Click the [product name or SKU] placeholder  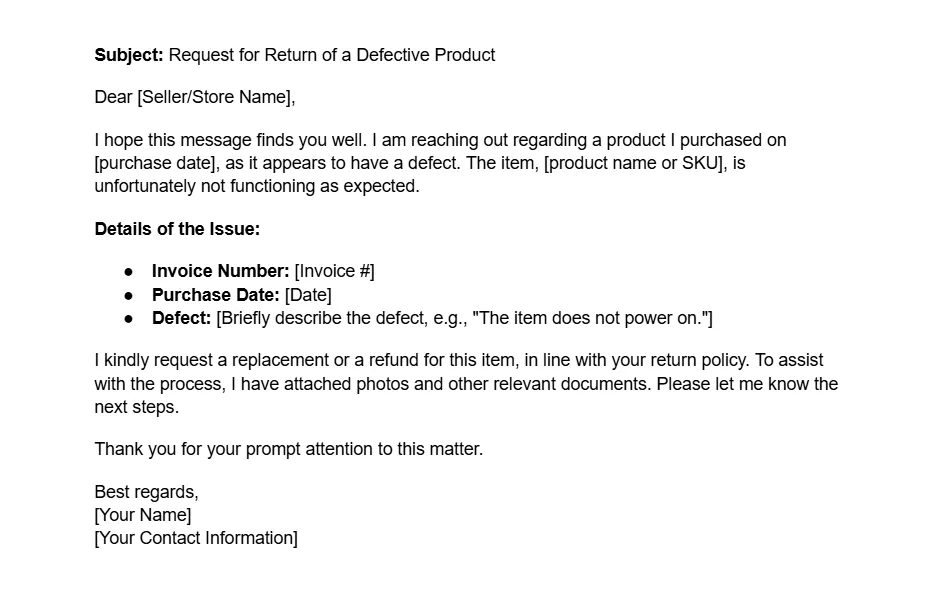pyautogui.click(x=634, y=163)
